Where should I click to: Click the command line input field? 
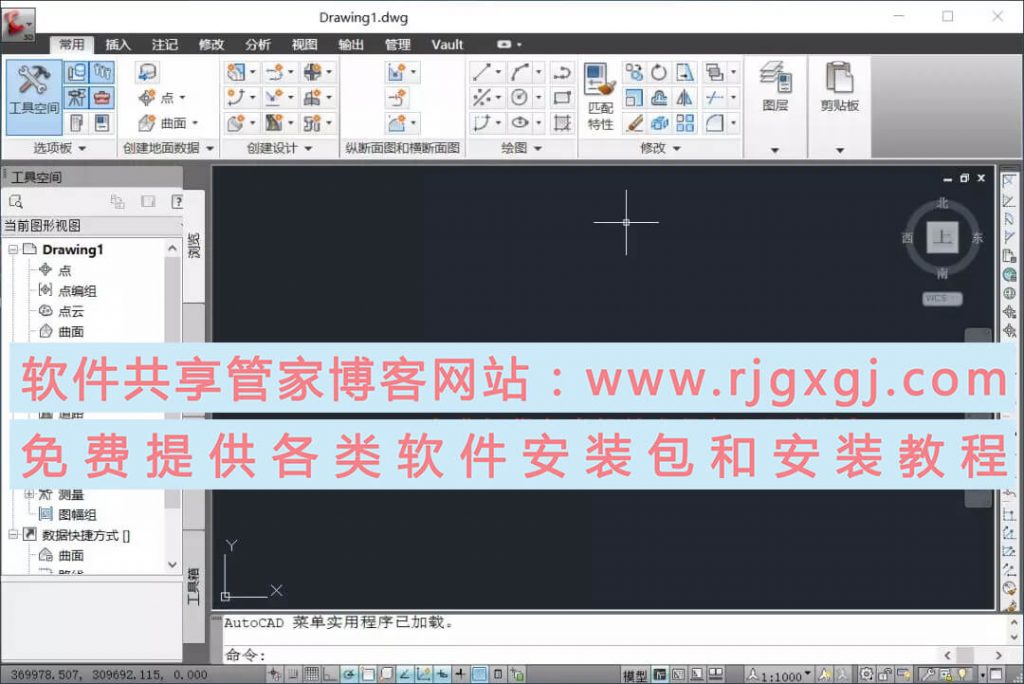(581, 655)
